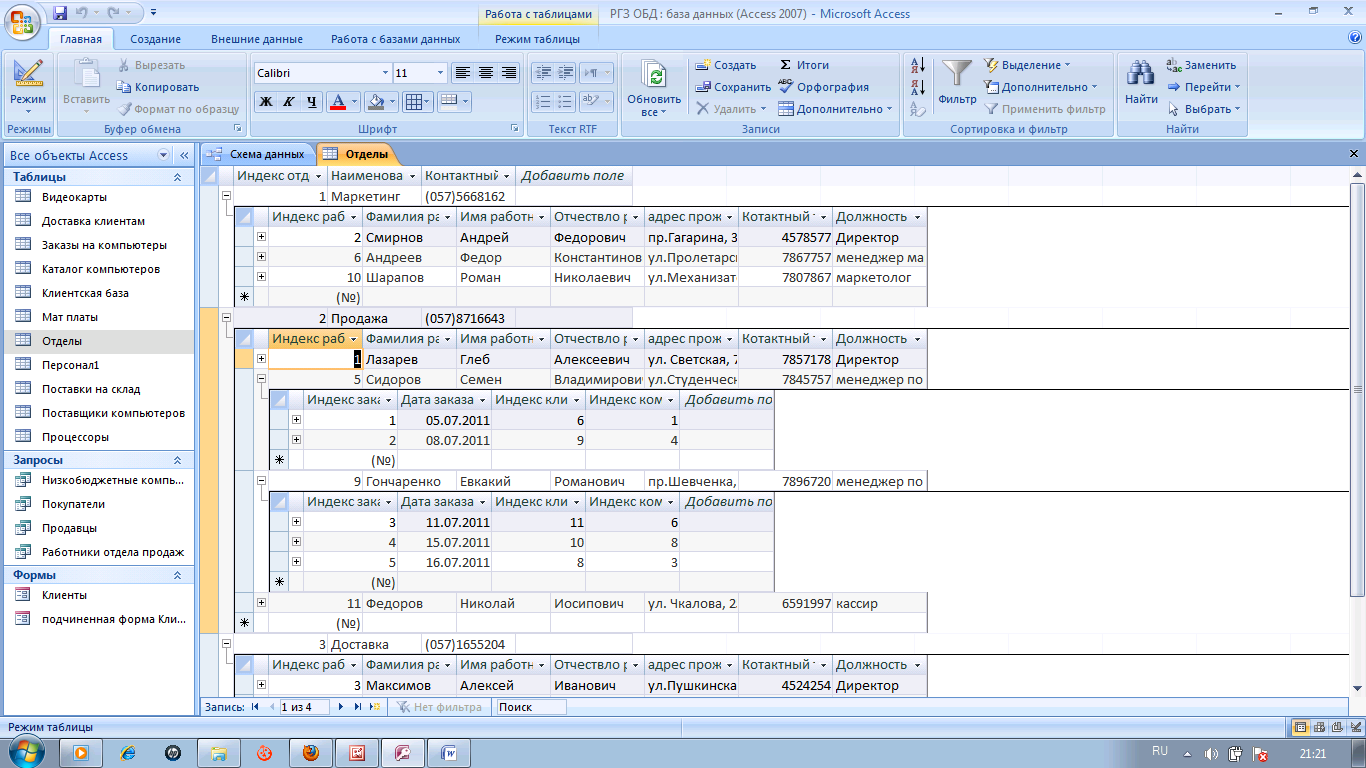Collapse the Таблицы group

point(177,177)
